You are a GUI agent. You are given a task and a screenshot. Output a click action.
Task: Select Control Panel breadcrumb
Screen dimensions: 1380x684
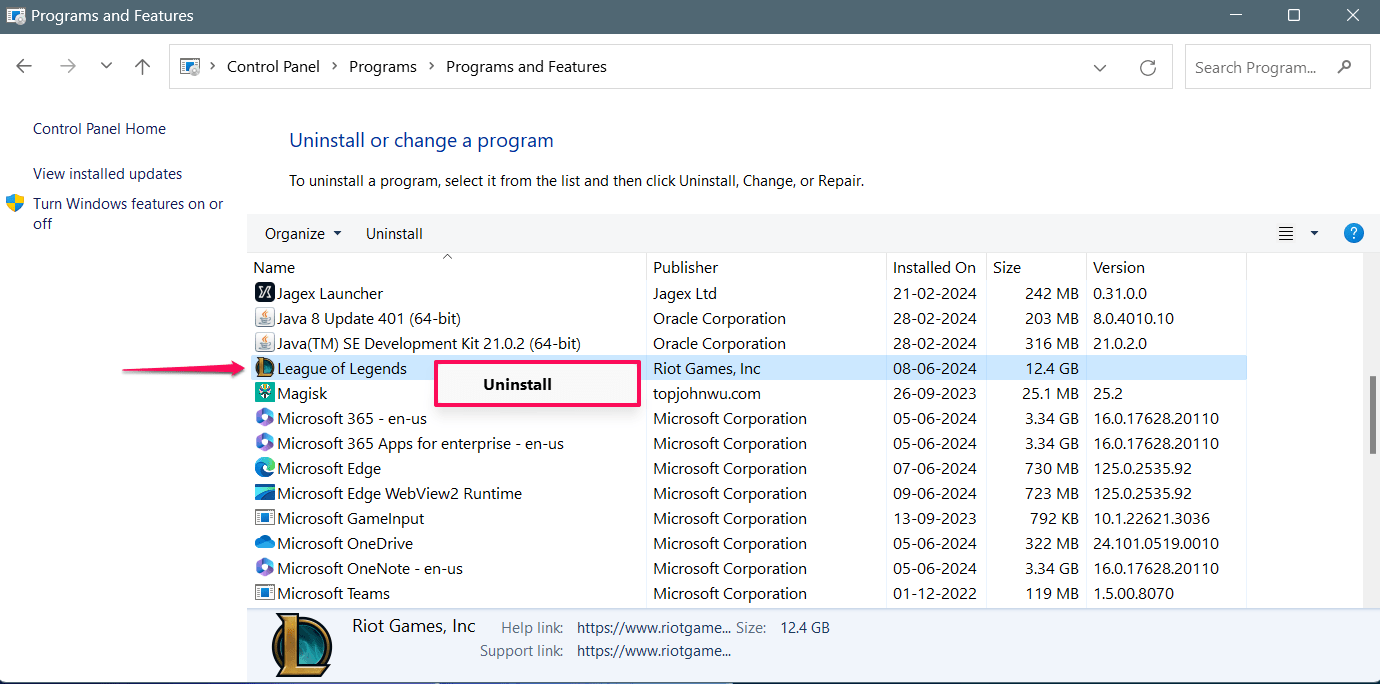tap(273, 67)
